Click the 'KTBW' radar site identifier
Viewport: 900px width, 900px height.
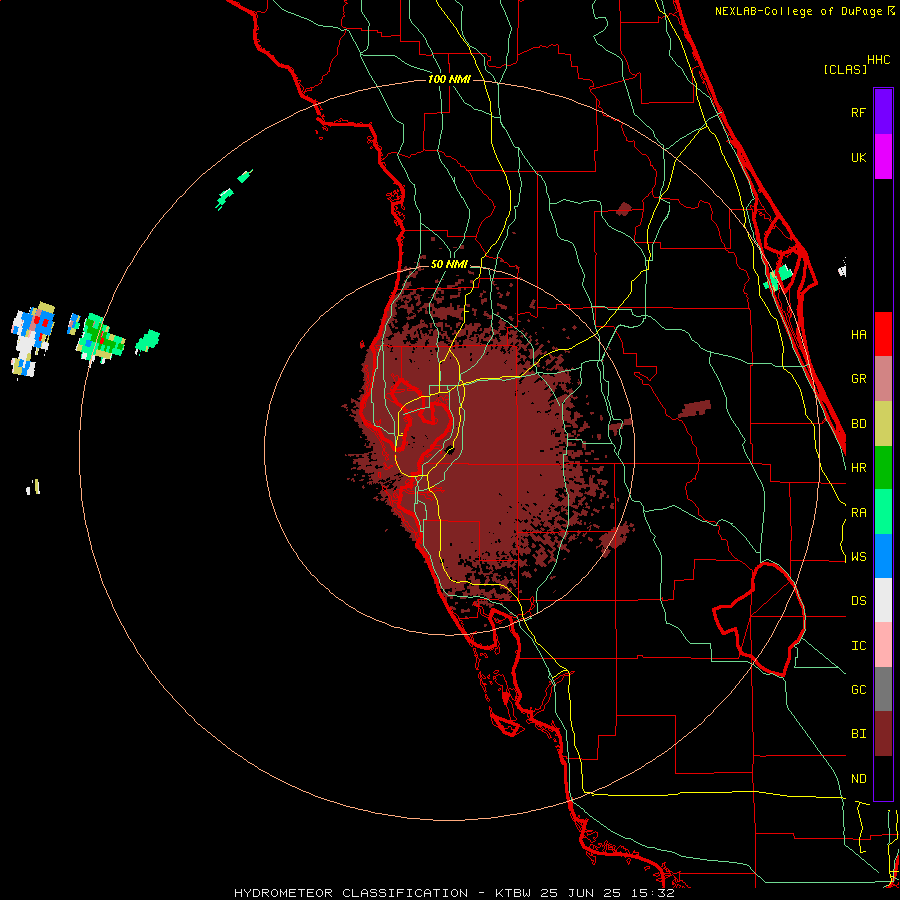click(512, 893)
